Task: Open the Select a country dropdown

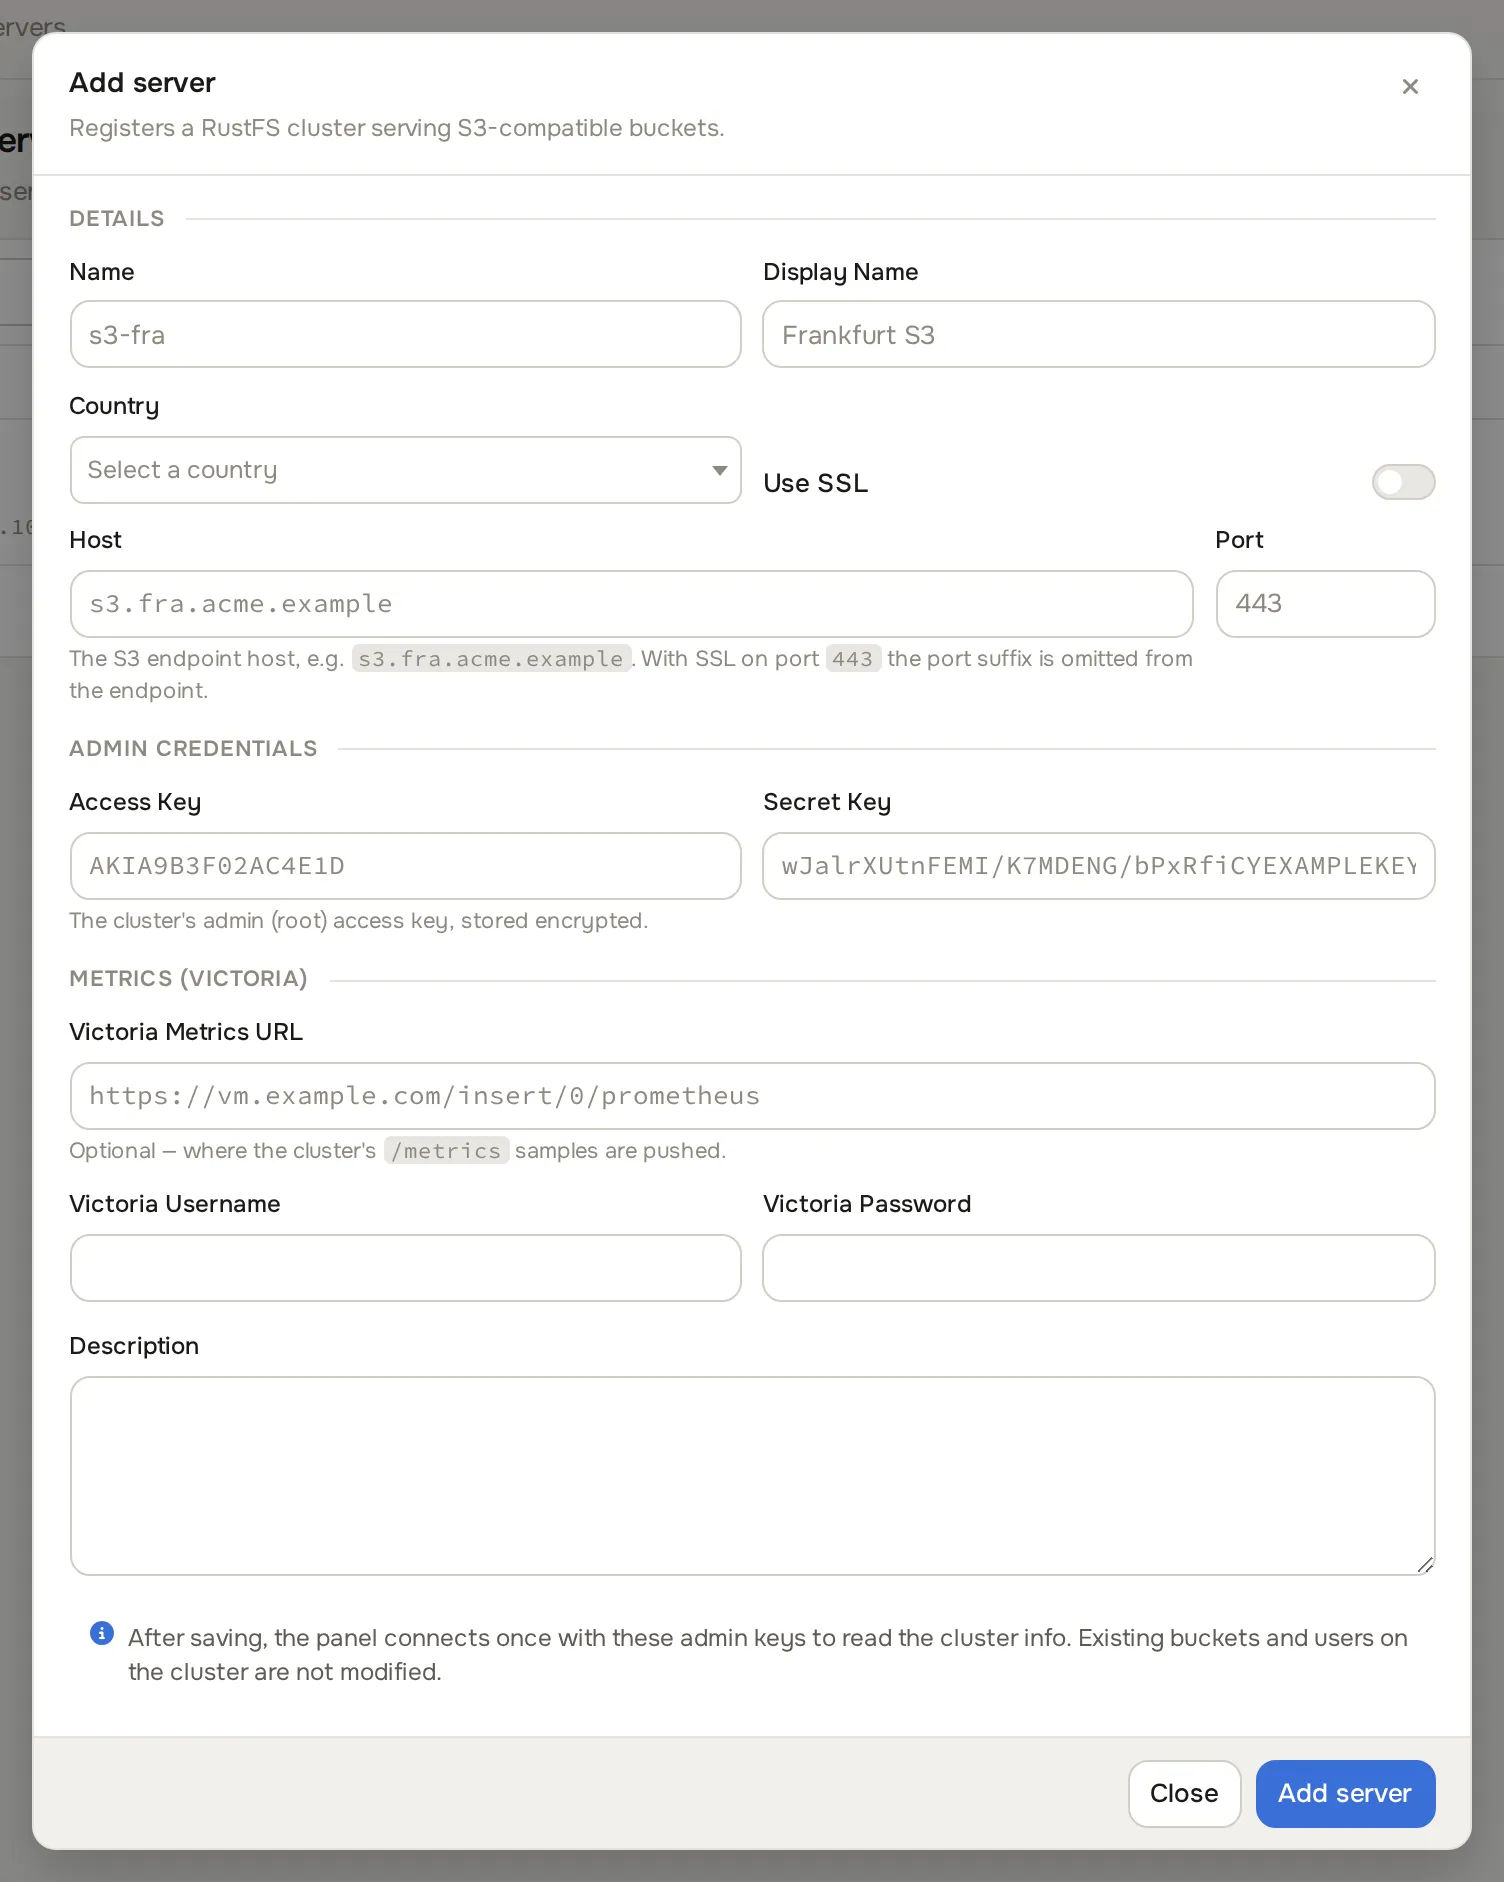Action: tap(406, 470)
